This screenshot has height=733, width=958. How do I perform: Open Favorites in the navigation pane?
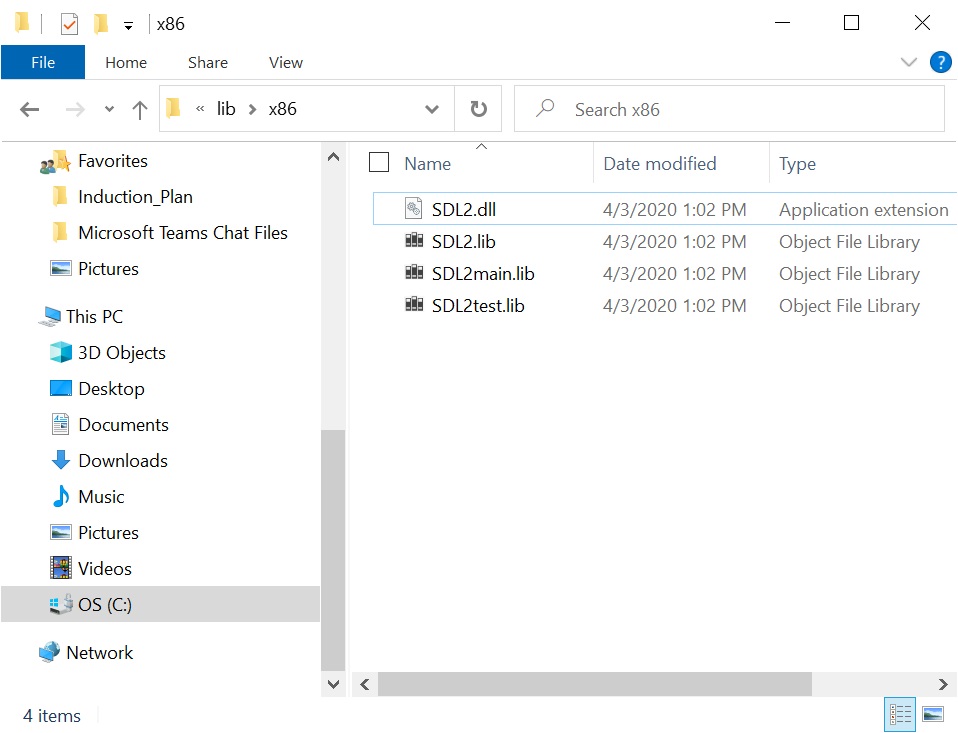click(x=113, y=161)
